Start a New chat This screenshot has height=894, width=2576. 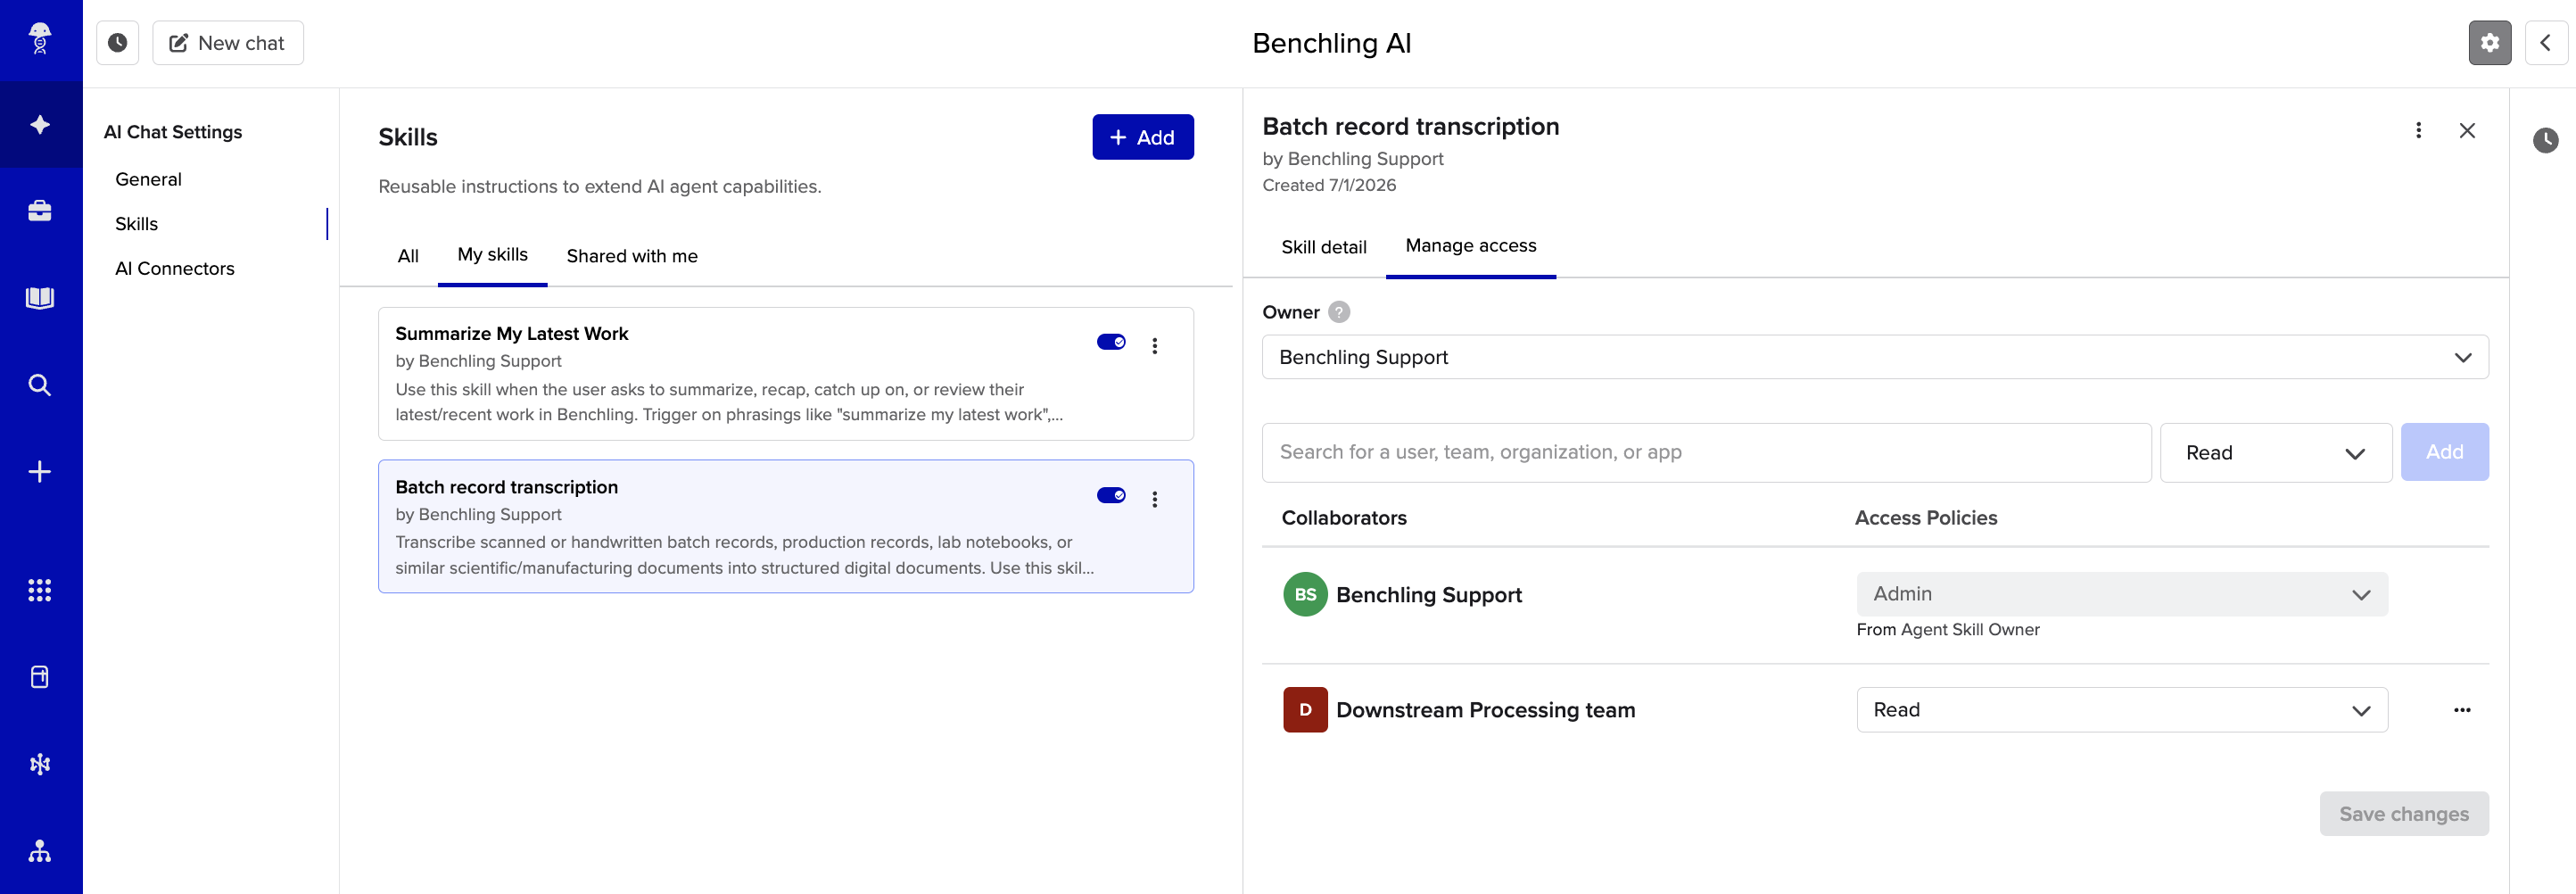(x=228, y=43)
